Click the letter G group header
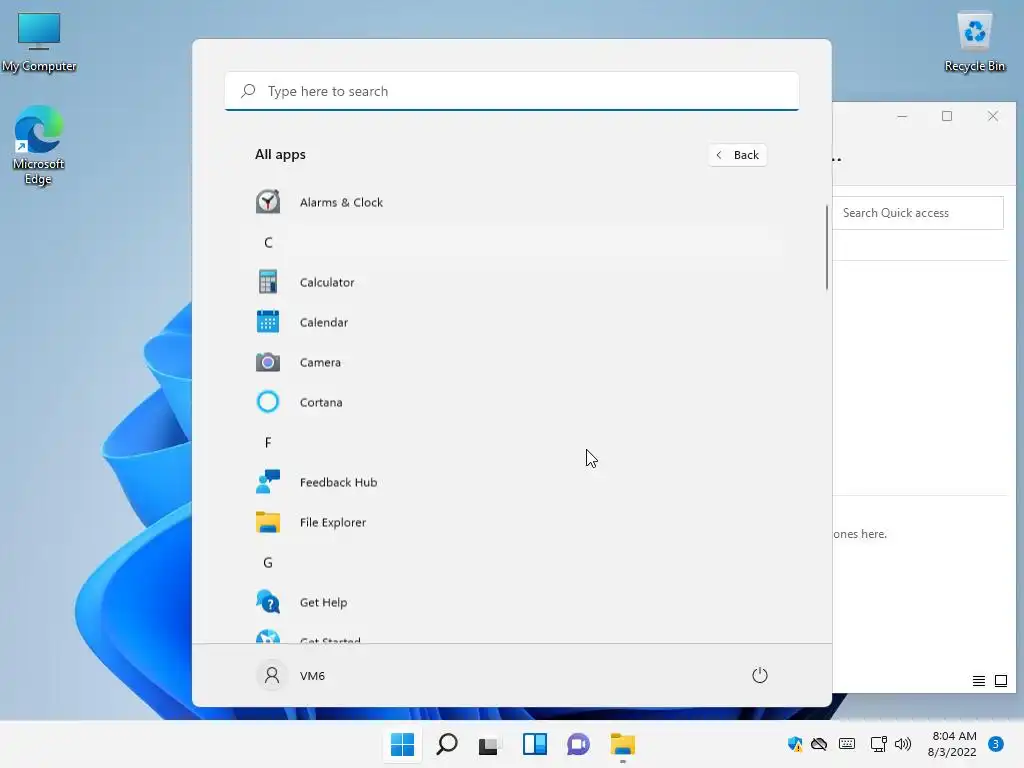The height and width of the screenshot is (768, 1024). (x=268, y=562)
